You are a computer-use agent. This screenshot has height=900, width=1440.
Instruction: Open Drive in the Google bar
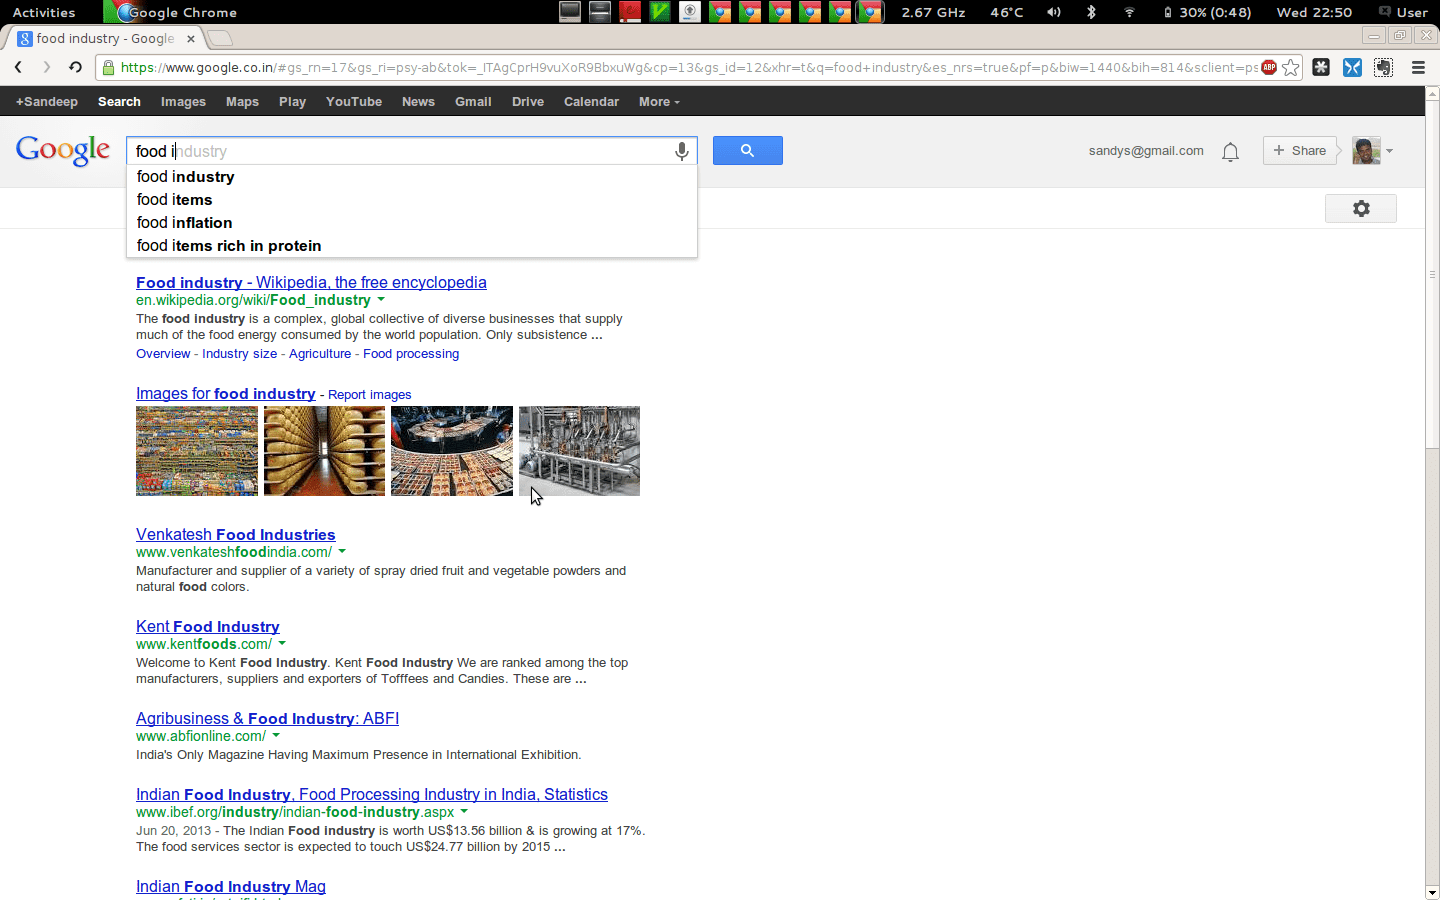coord(528,102)
